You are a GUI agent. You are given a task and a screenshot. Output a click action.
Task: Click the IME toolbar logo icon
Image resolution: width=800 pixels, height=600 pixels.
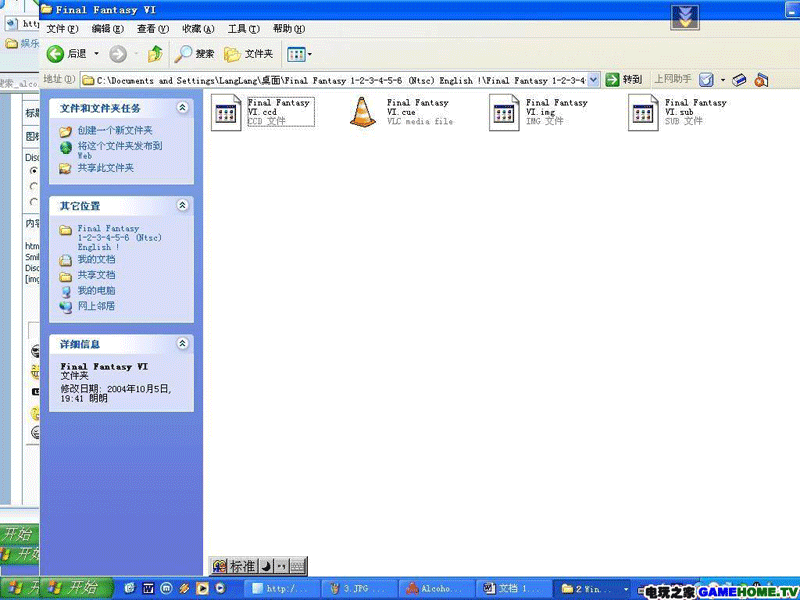coord(219,566)
